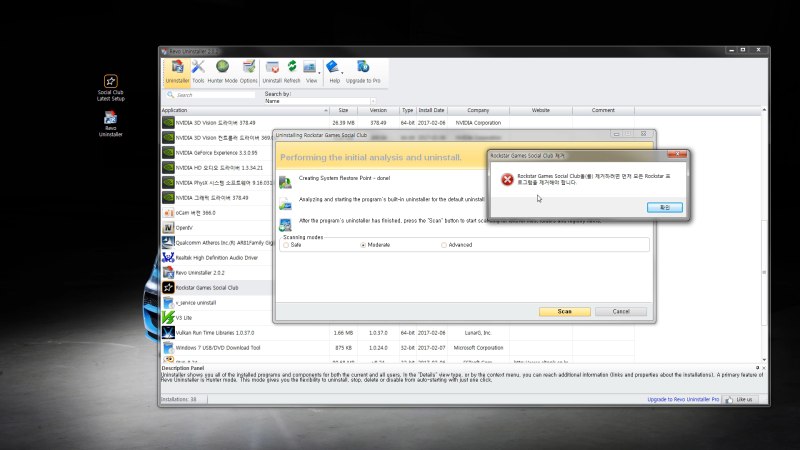Click the Like us button

click(739, 399)
